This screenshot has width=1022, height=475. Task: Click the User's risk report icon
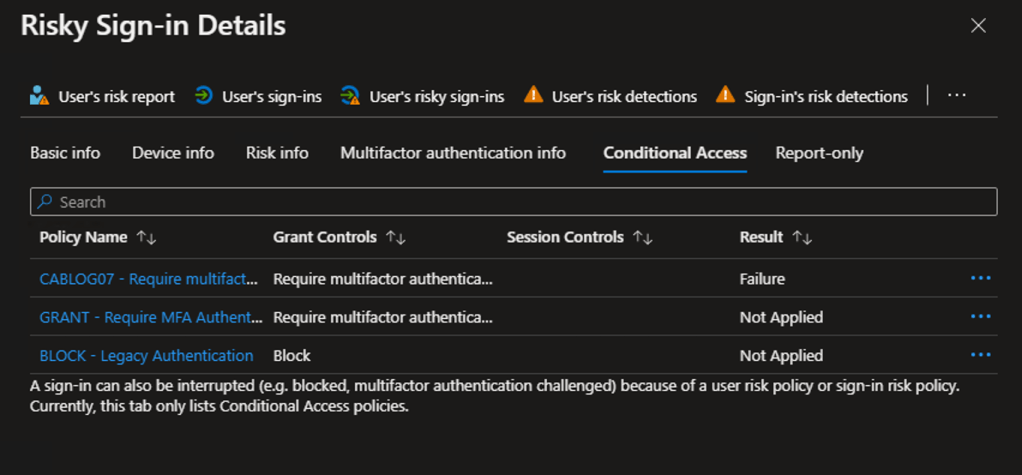pyautogui.click(x=39, y=96)
